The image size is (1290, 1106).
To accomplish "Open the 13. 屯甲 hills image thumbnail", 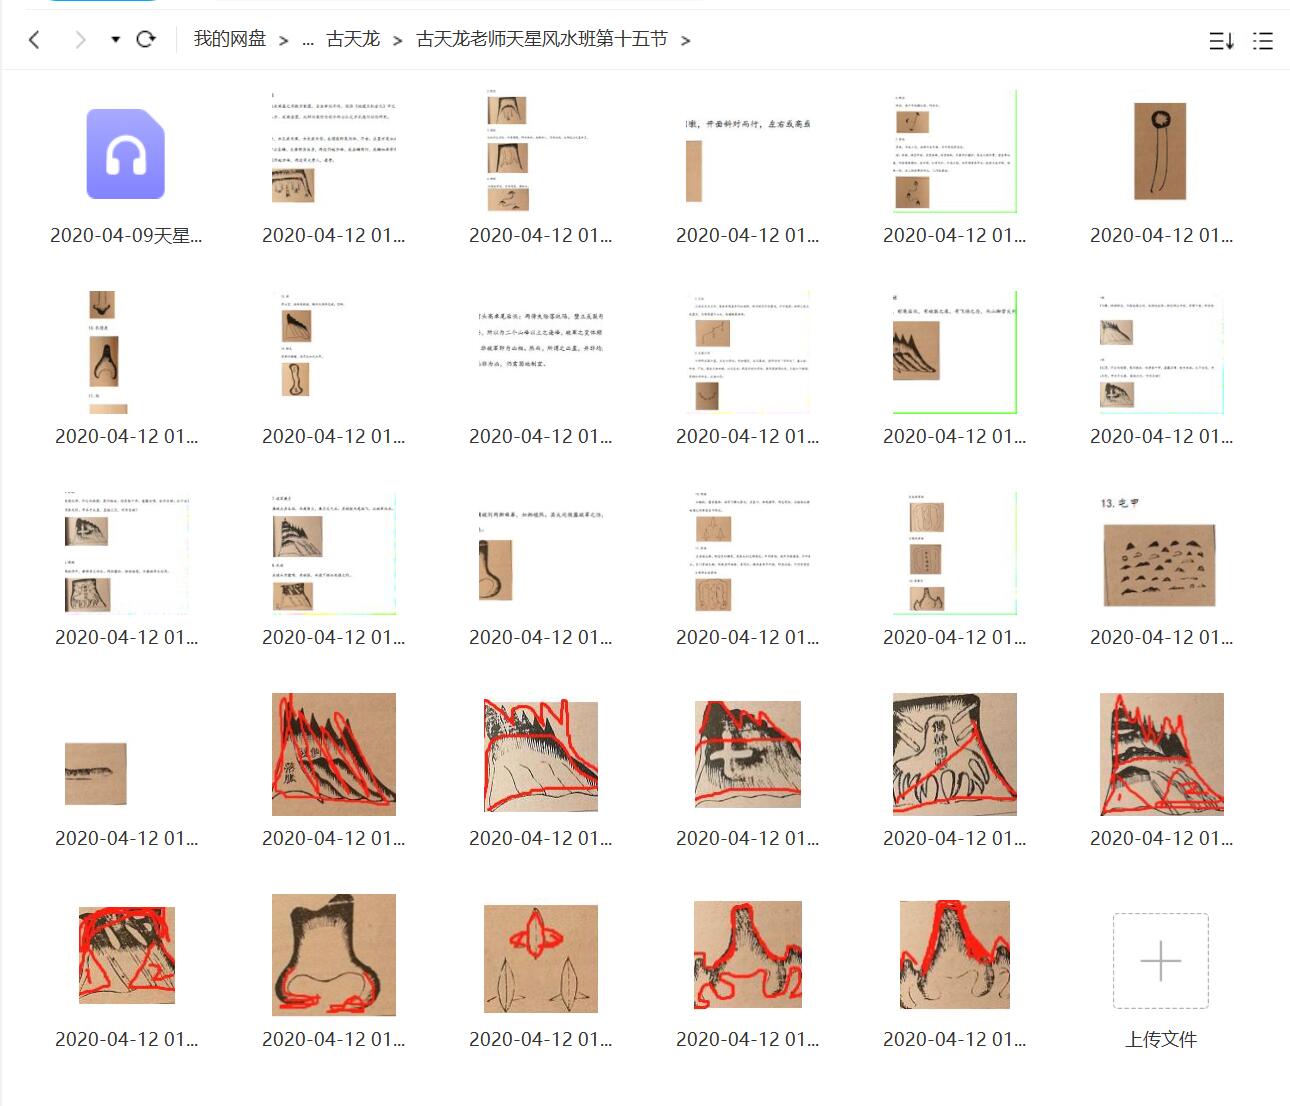I will tap(1160, 553).
